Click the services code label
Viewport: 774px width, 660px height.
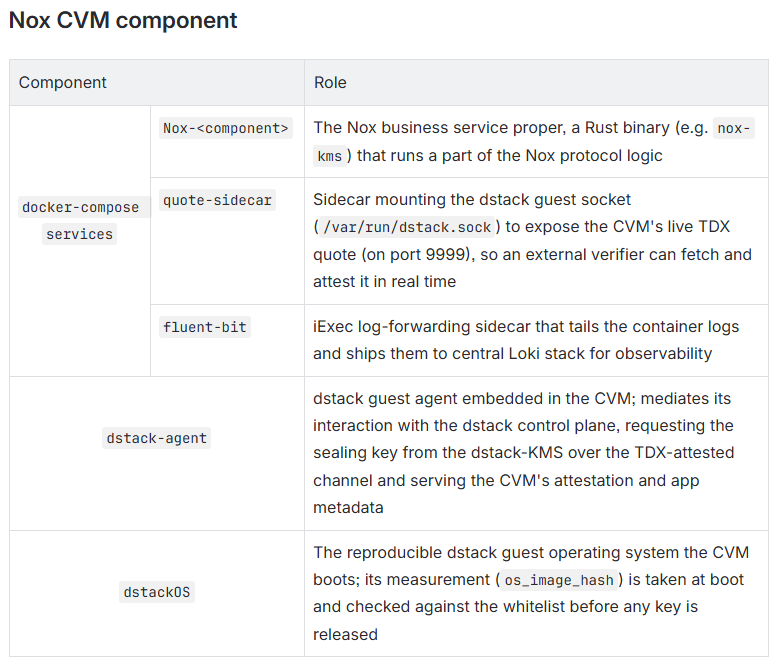pyautogui.click(x=79, y=234)
